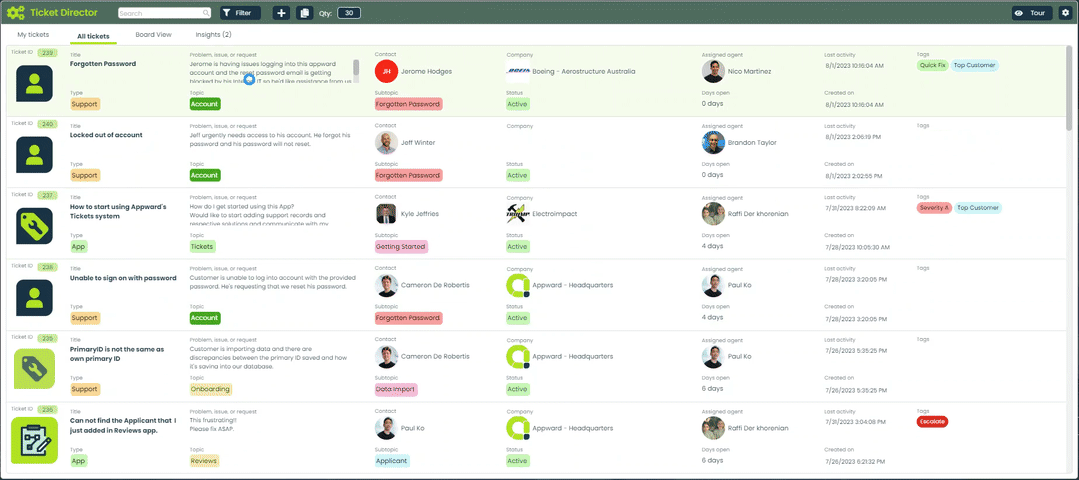Click the copy tickets icon in toolbar
Image resolution: width=1079 pixels, height=480 pixels.
pyautogui.click(x=304, y=13)
